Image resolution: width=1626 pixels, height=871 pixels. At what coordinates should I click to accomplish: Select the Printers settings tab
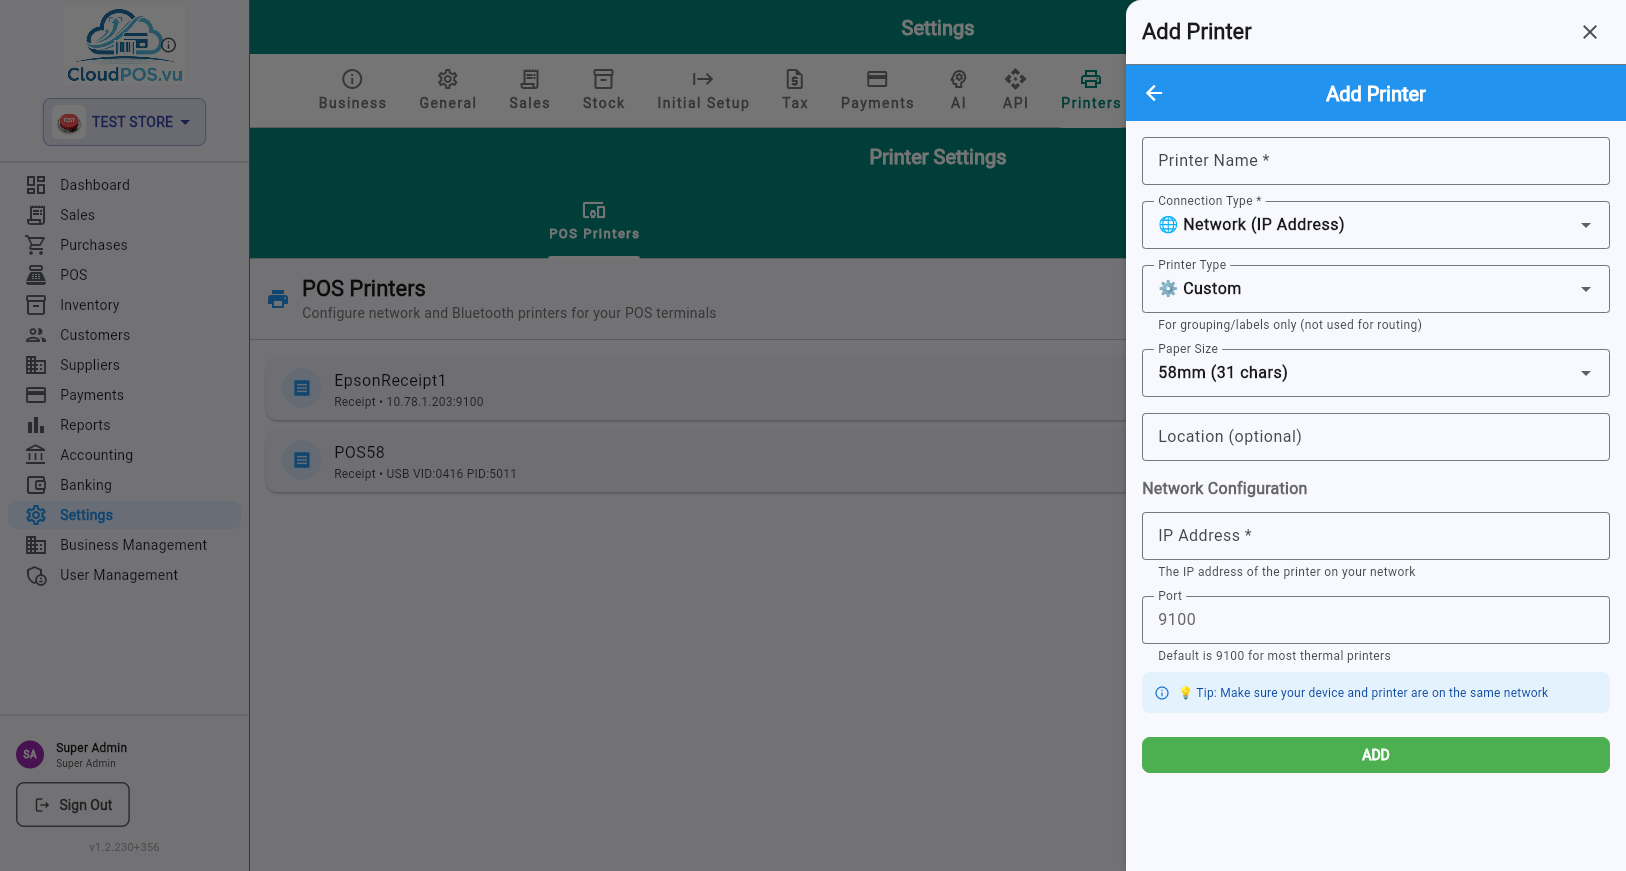coord(1090,90)
